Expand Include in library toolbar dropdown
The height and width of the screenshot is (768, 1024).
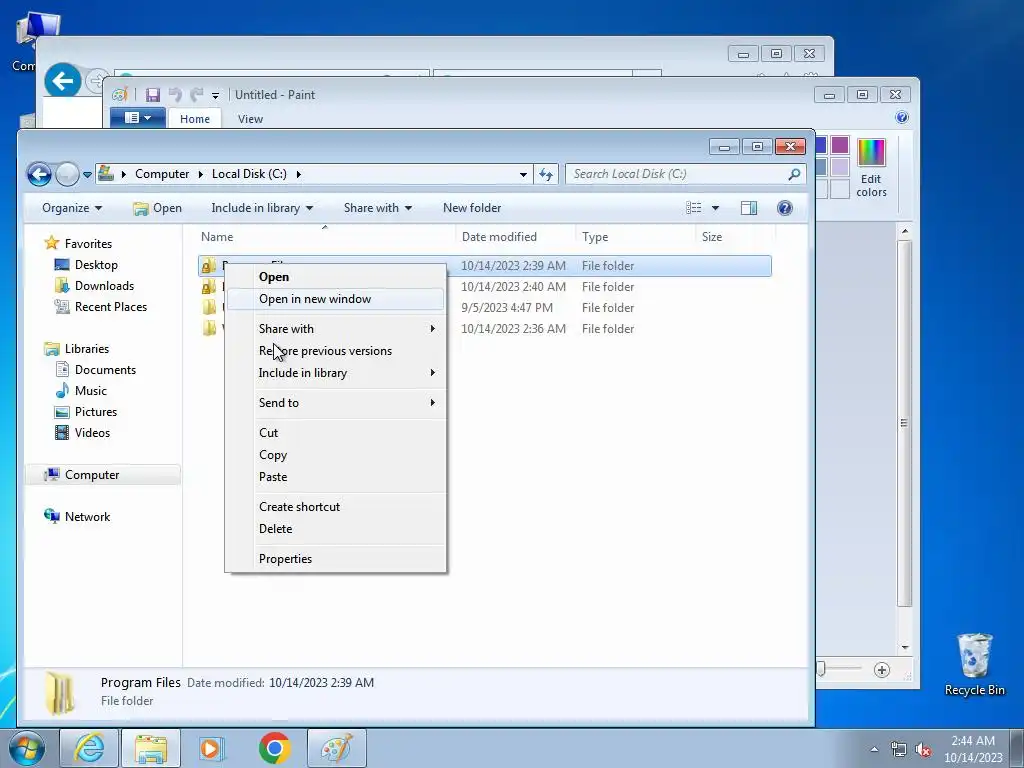pyautogui.click(x=262, y=208)
